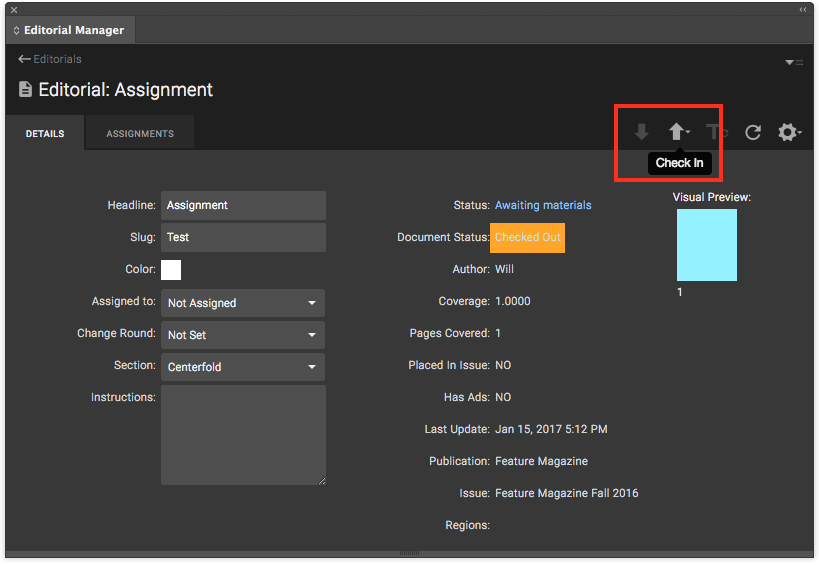Viewport: 819px width, 565px height.
Task: Switch to the Assignments tab
Action: pyautogui.click(x=140, y=134)
